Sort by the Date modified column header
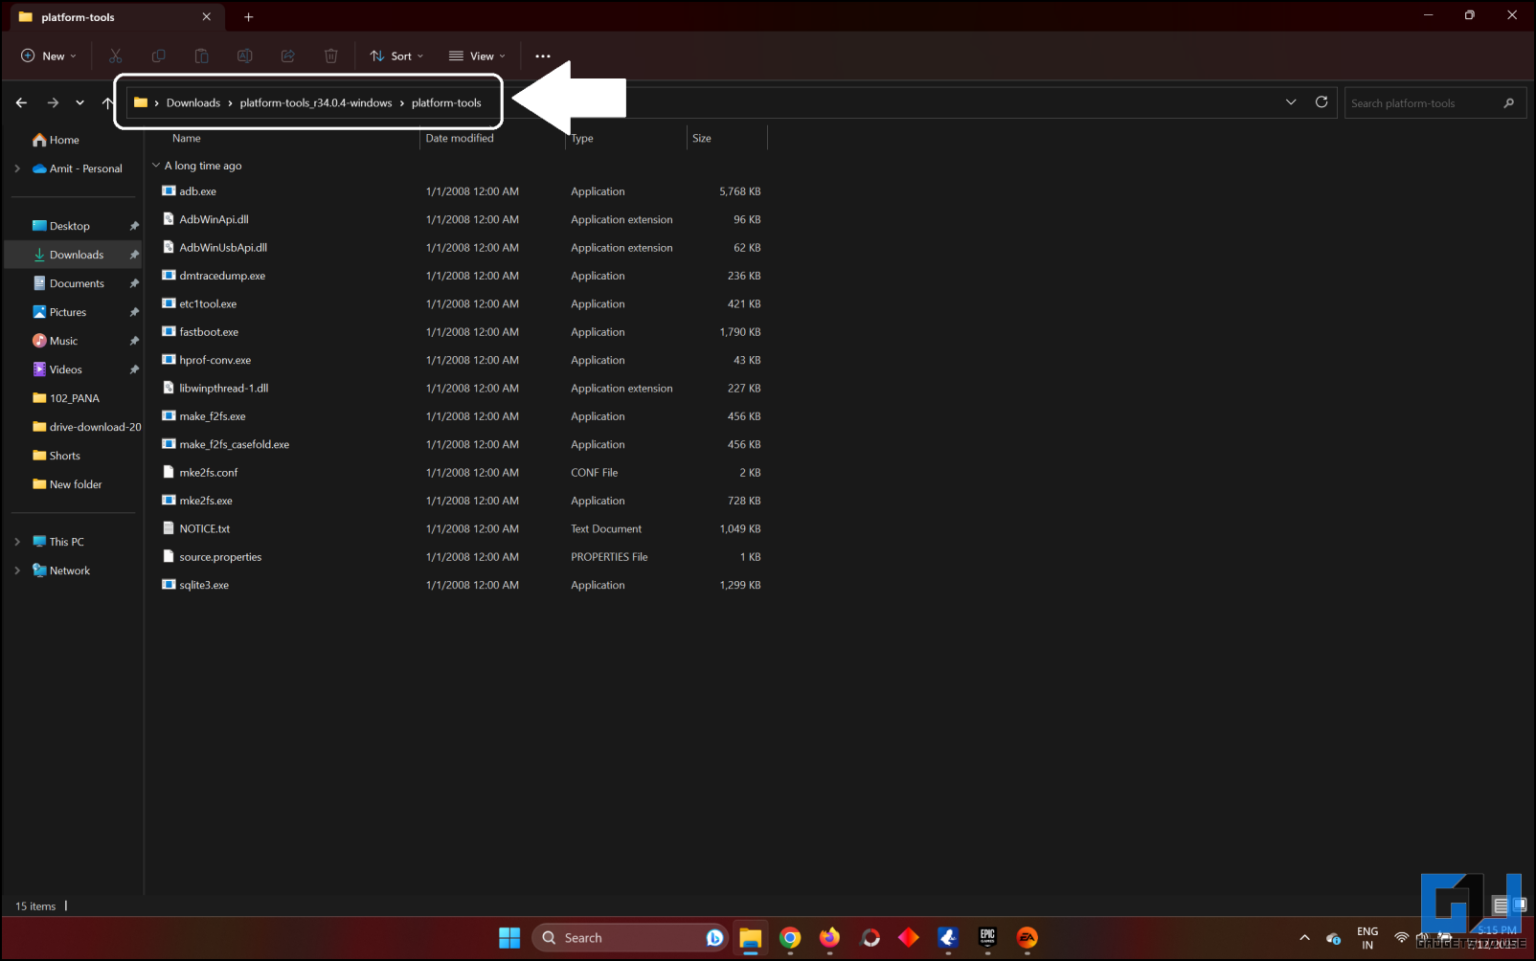This screenshot has height=961, width=1536. [460, 138]
